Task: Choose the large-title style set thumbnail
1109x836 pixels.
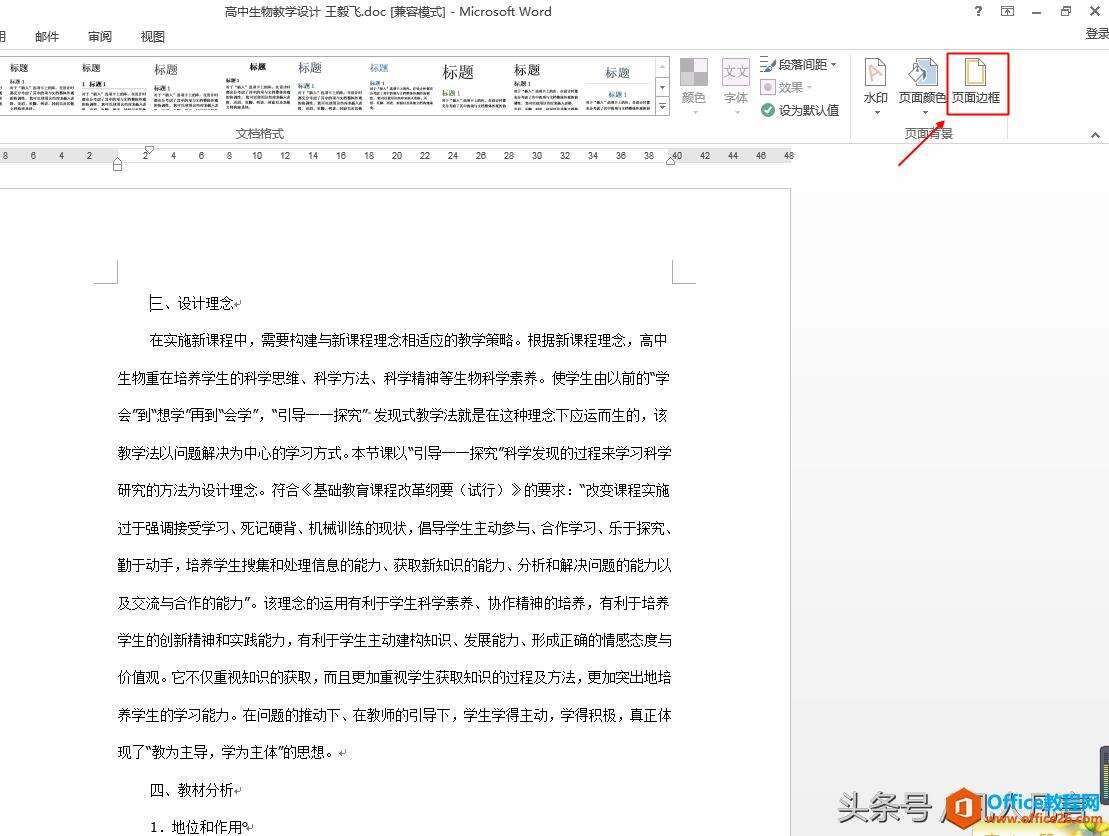Action: [x=458, y=86]
